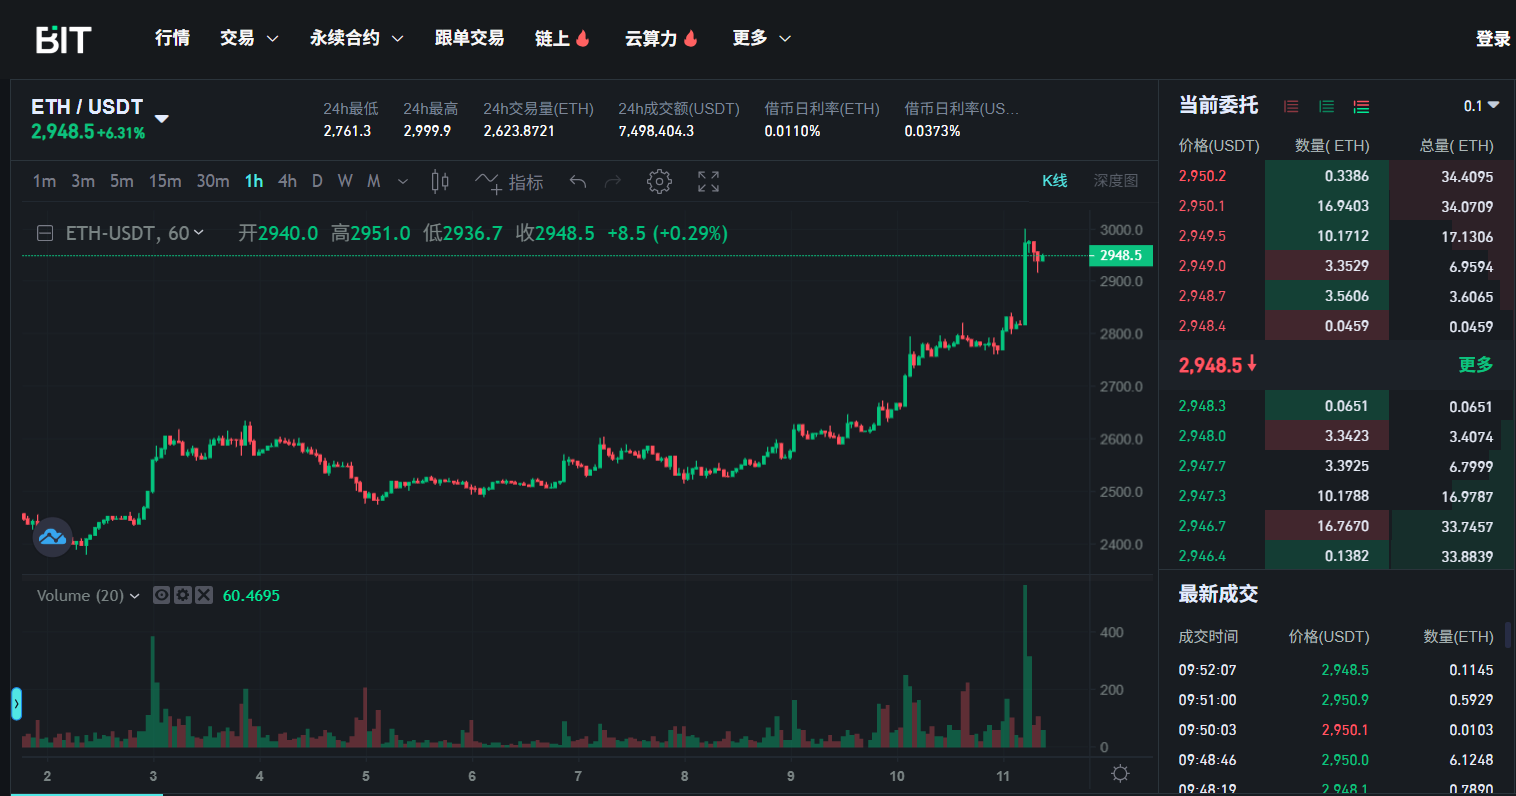Undo the last chart action
The height and width of the screenshot is (796, 1516).
pos(577,181)
